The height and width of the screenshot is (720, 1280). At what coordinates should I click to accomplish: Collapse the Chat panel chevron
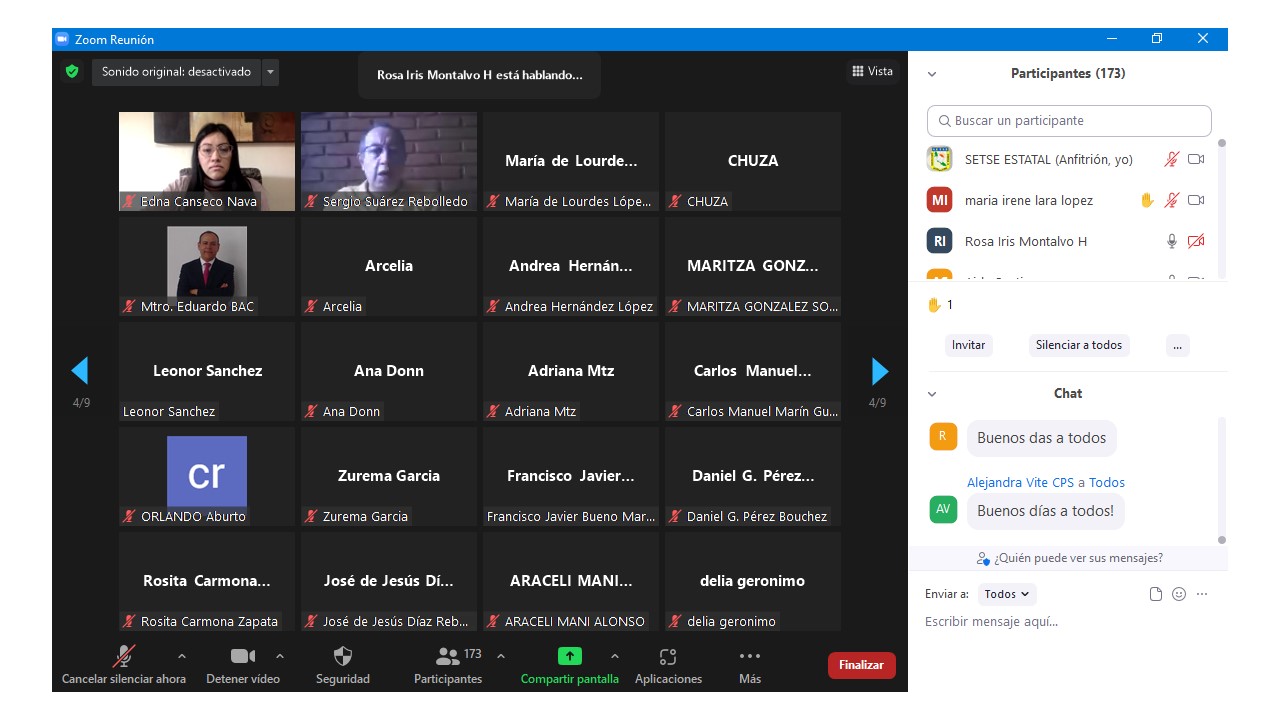[932, 394]
